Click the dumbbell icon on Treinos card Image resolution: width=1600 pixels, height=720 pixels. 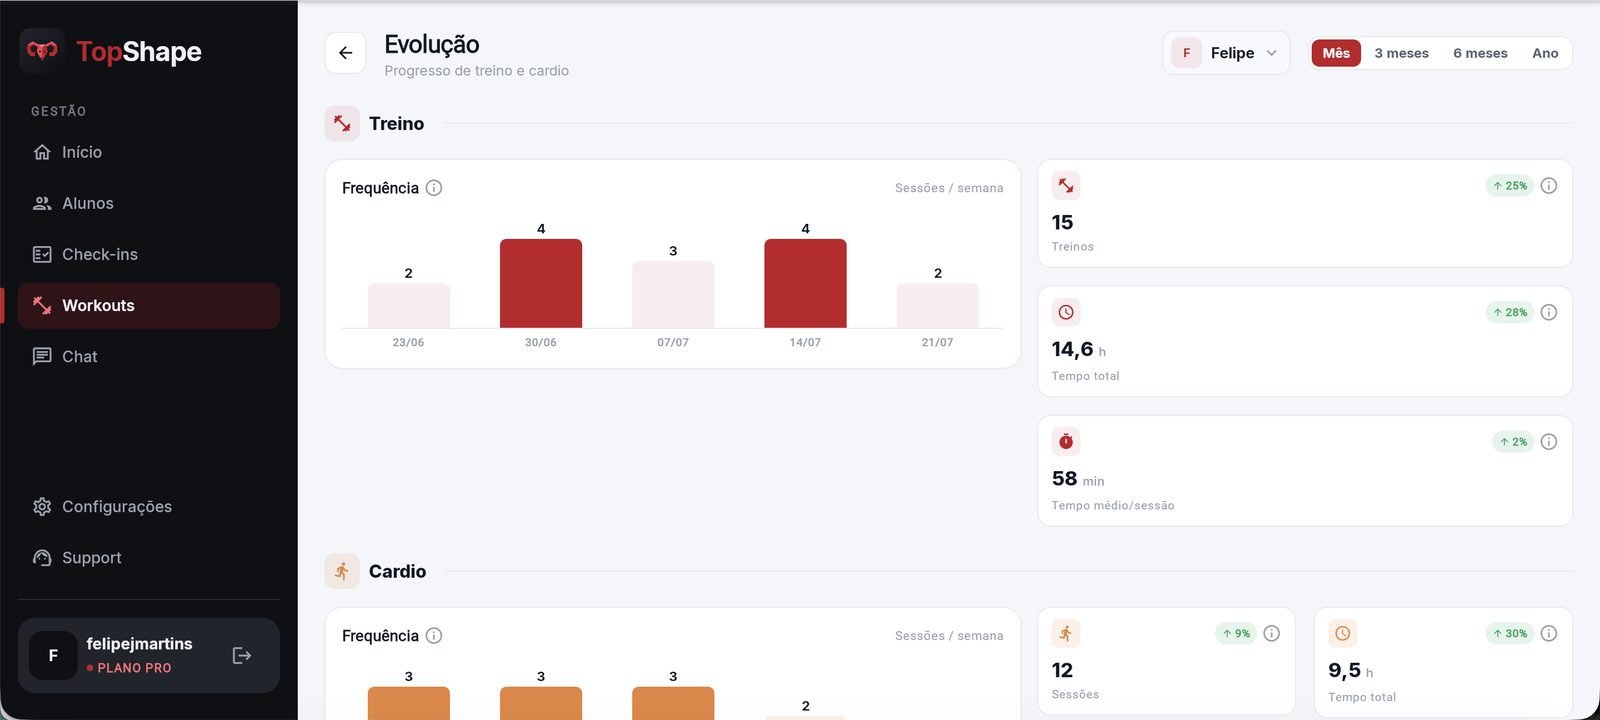pos(1066,186)
